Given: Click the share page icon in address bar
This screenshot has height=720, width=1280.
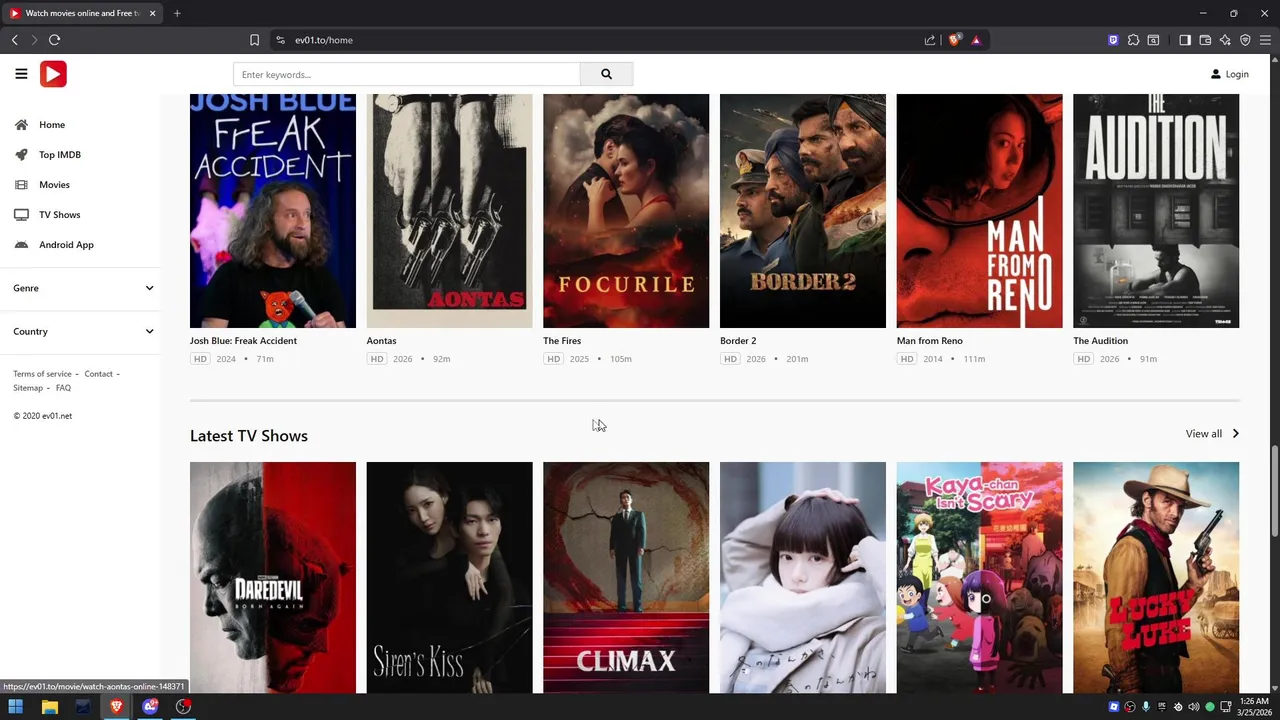Looking at the screenshot, I should tap(930, 40).
